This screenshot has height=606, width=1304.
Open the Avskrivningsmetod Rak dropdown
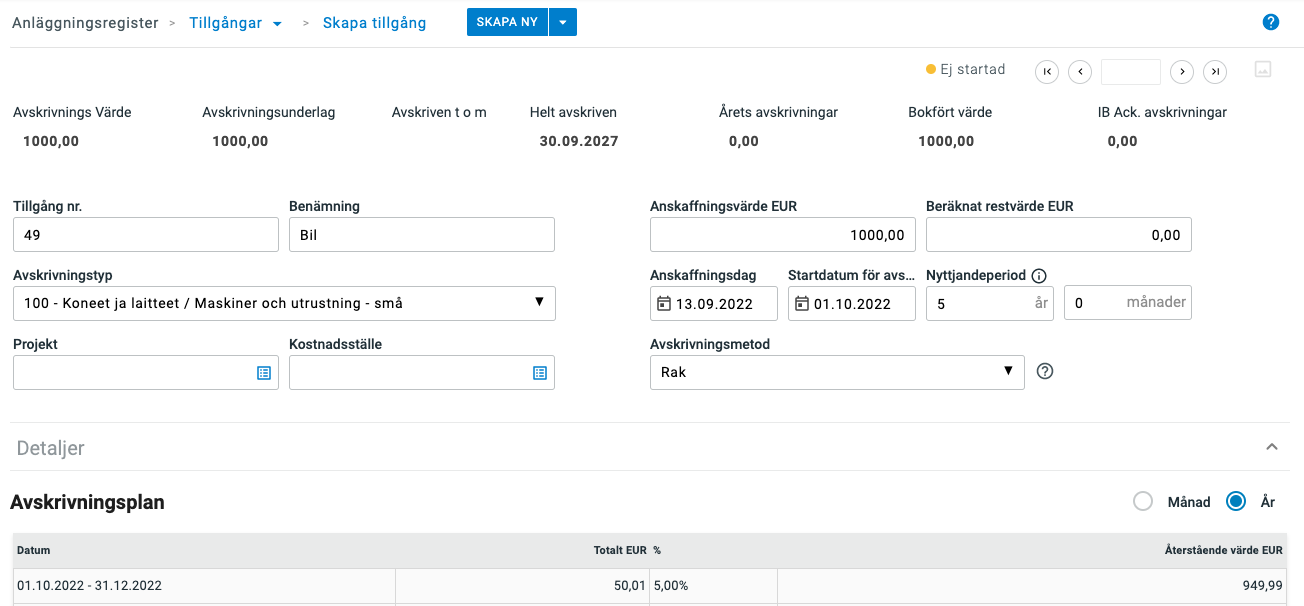point(837,372)
